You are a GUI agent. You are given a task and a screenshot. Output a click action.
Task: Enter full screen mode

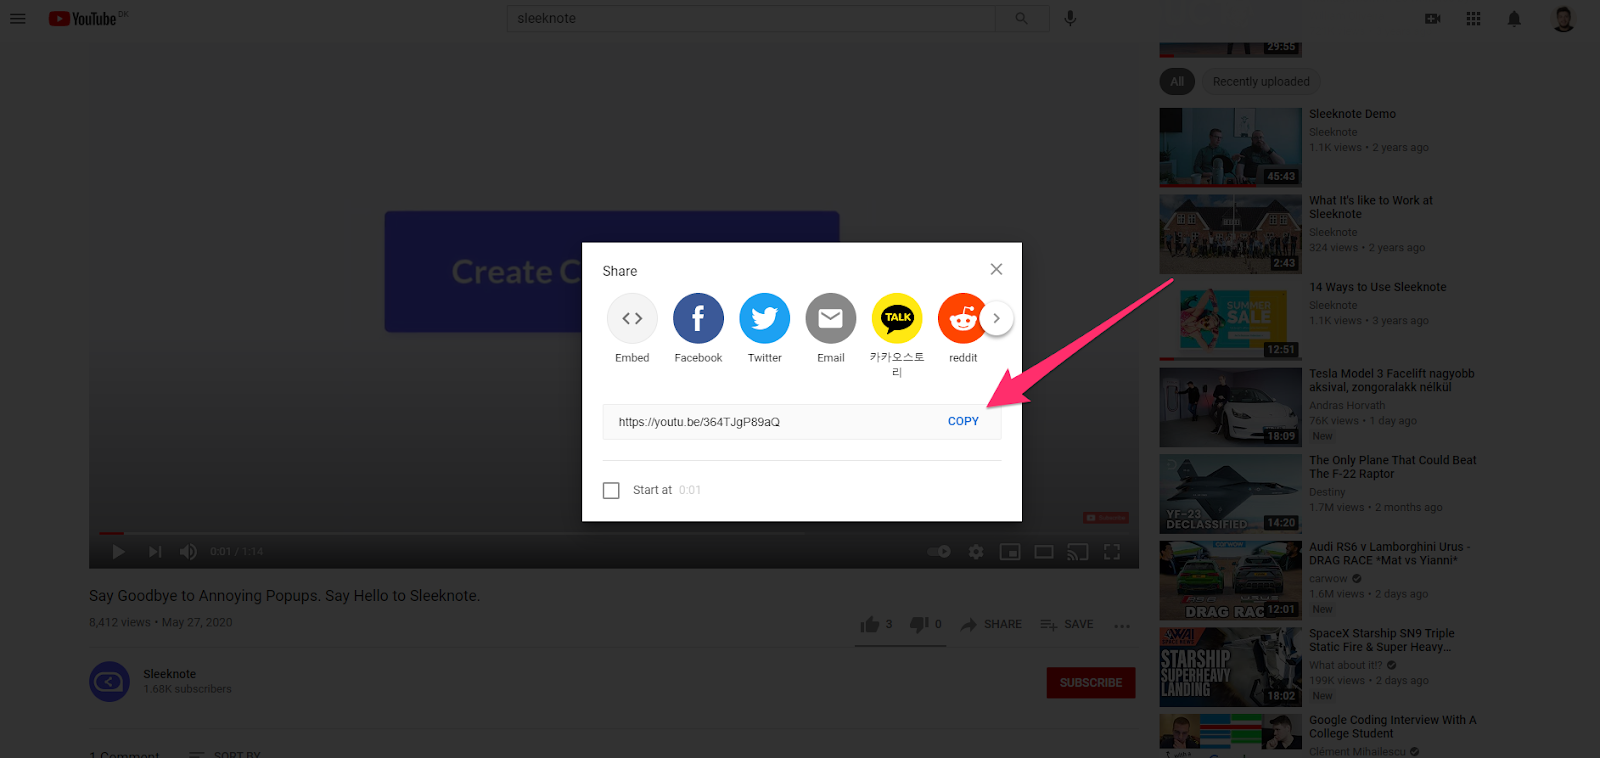(1112, 552)
